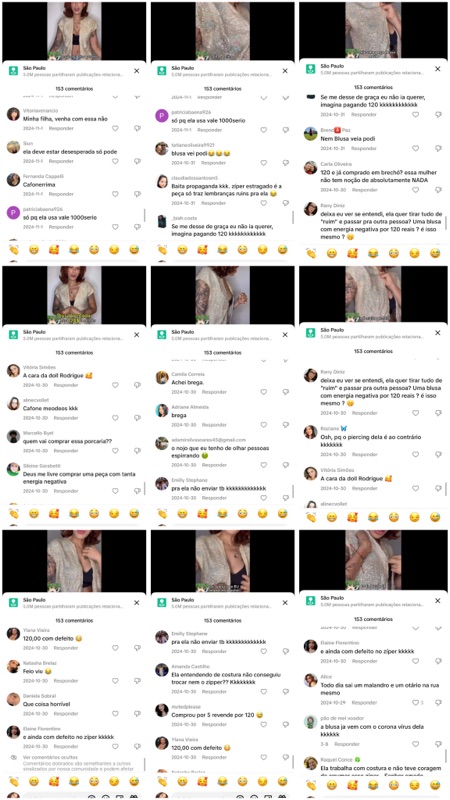Image resolution: width=450 pixels, height=800 pixels.
Task: Dislike Fernanda Cappelli's 'Cafonerrima' comment
Action: pos(137,194)
